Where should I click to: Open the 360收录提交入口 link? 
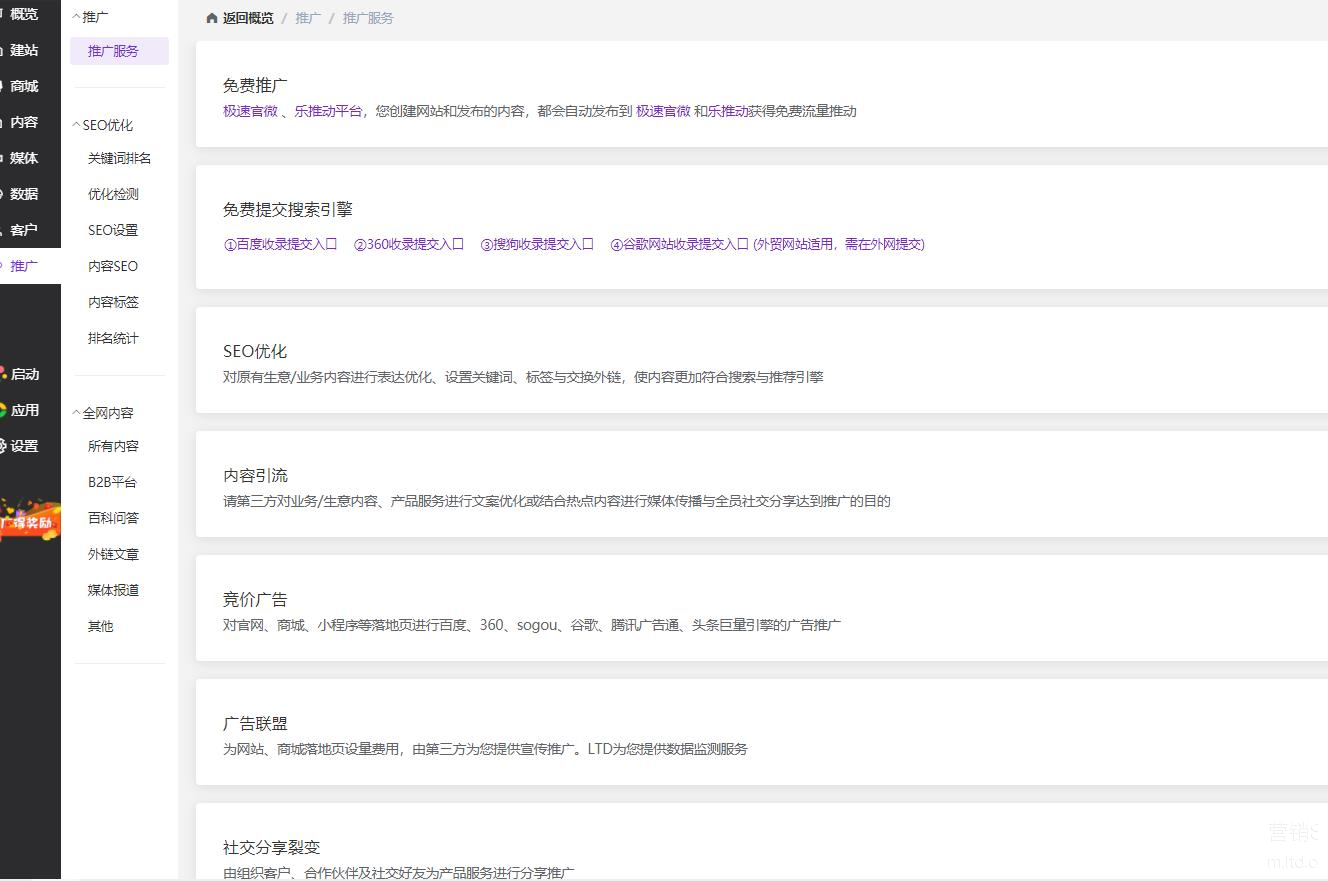[409, 244]
